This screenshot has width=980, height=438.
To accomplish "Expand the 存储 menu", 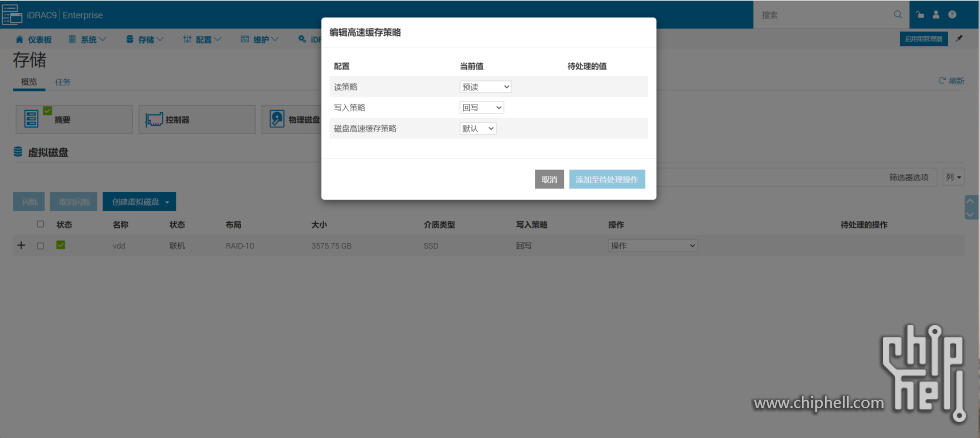I will coord(145,39).
